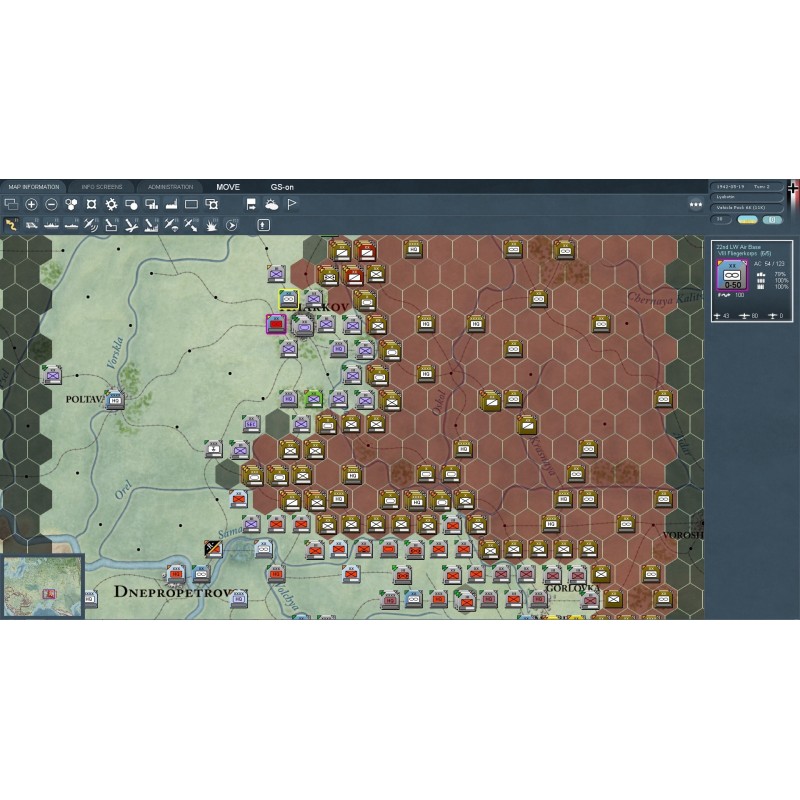Screen dimensions: 800x800
Task: Click the air recon mode icon
Action: tap(91, 225)
